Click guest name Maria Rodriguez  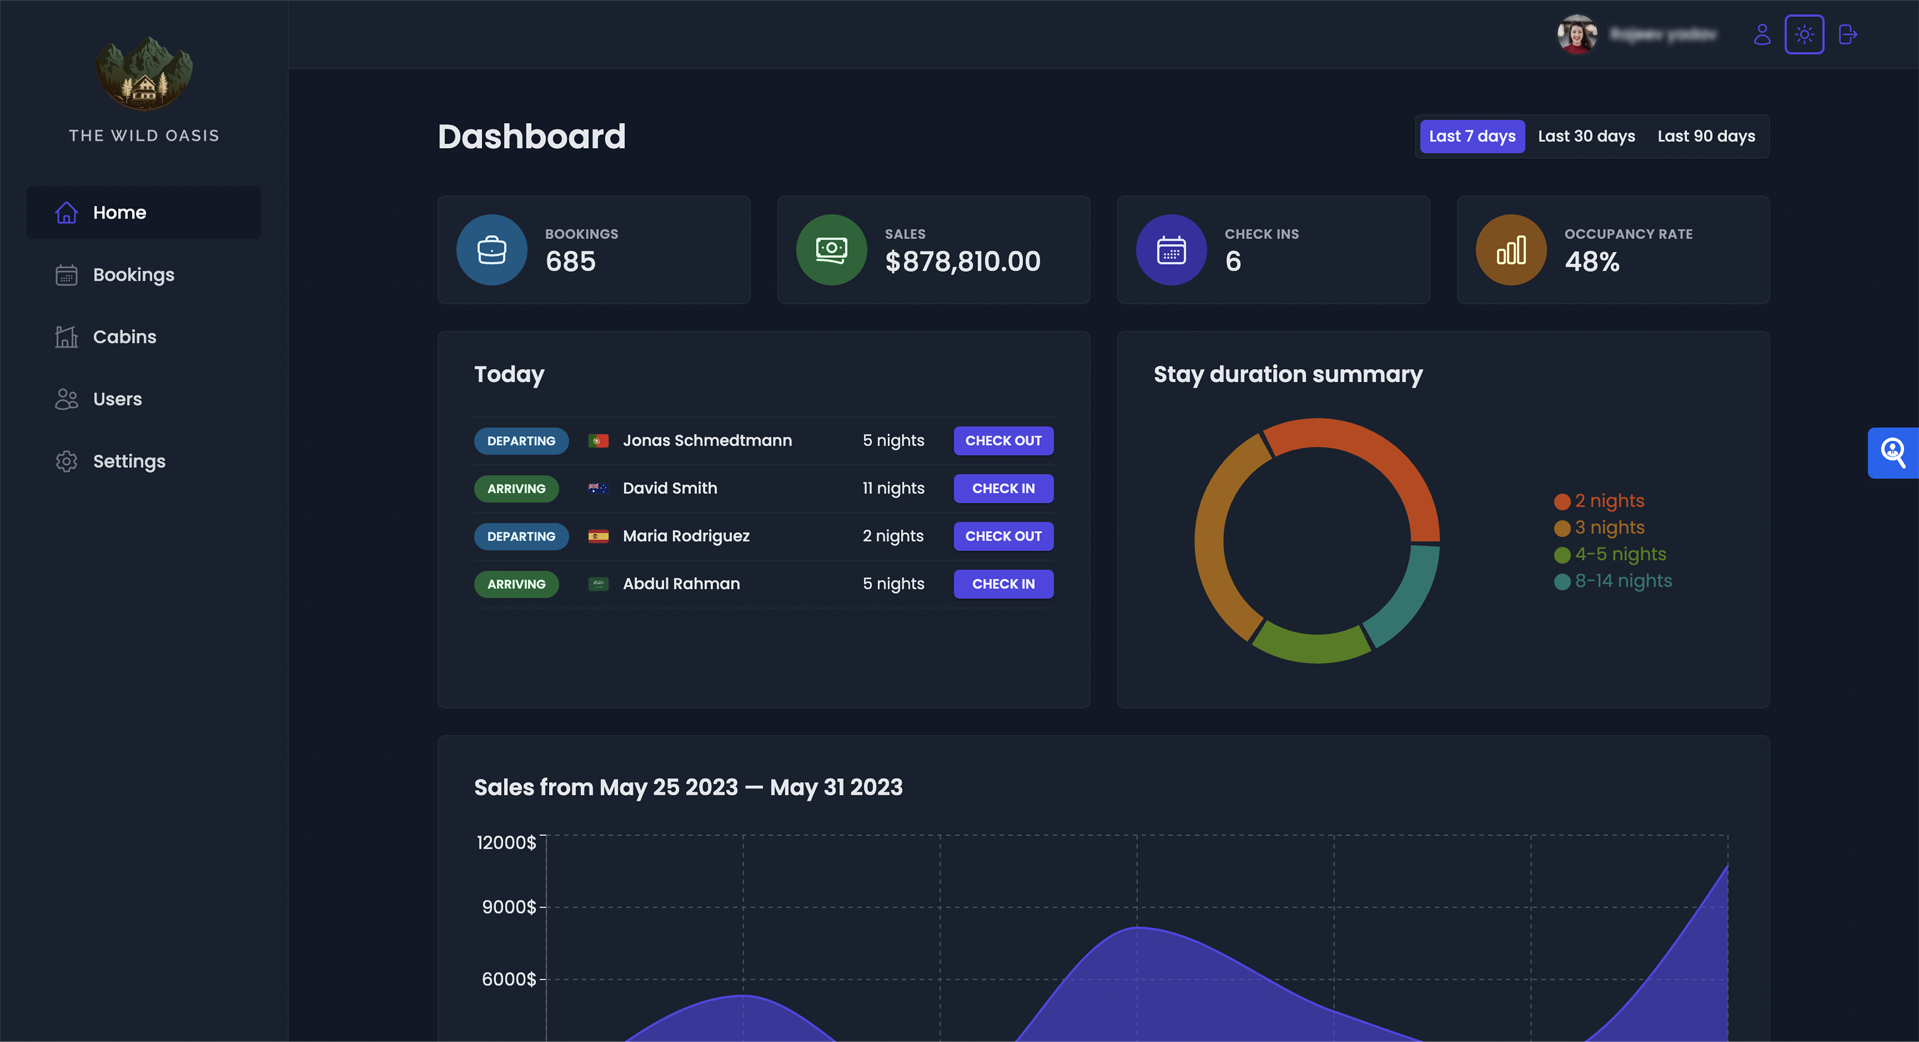coord(686,537)
